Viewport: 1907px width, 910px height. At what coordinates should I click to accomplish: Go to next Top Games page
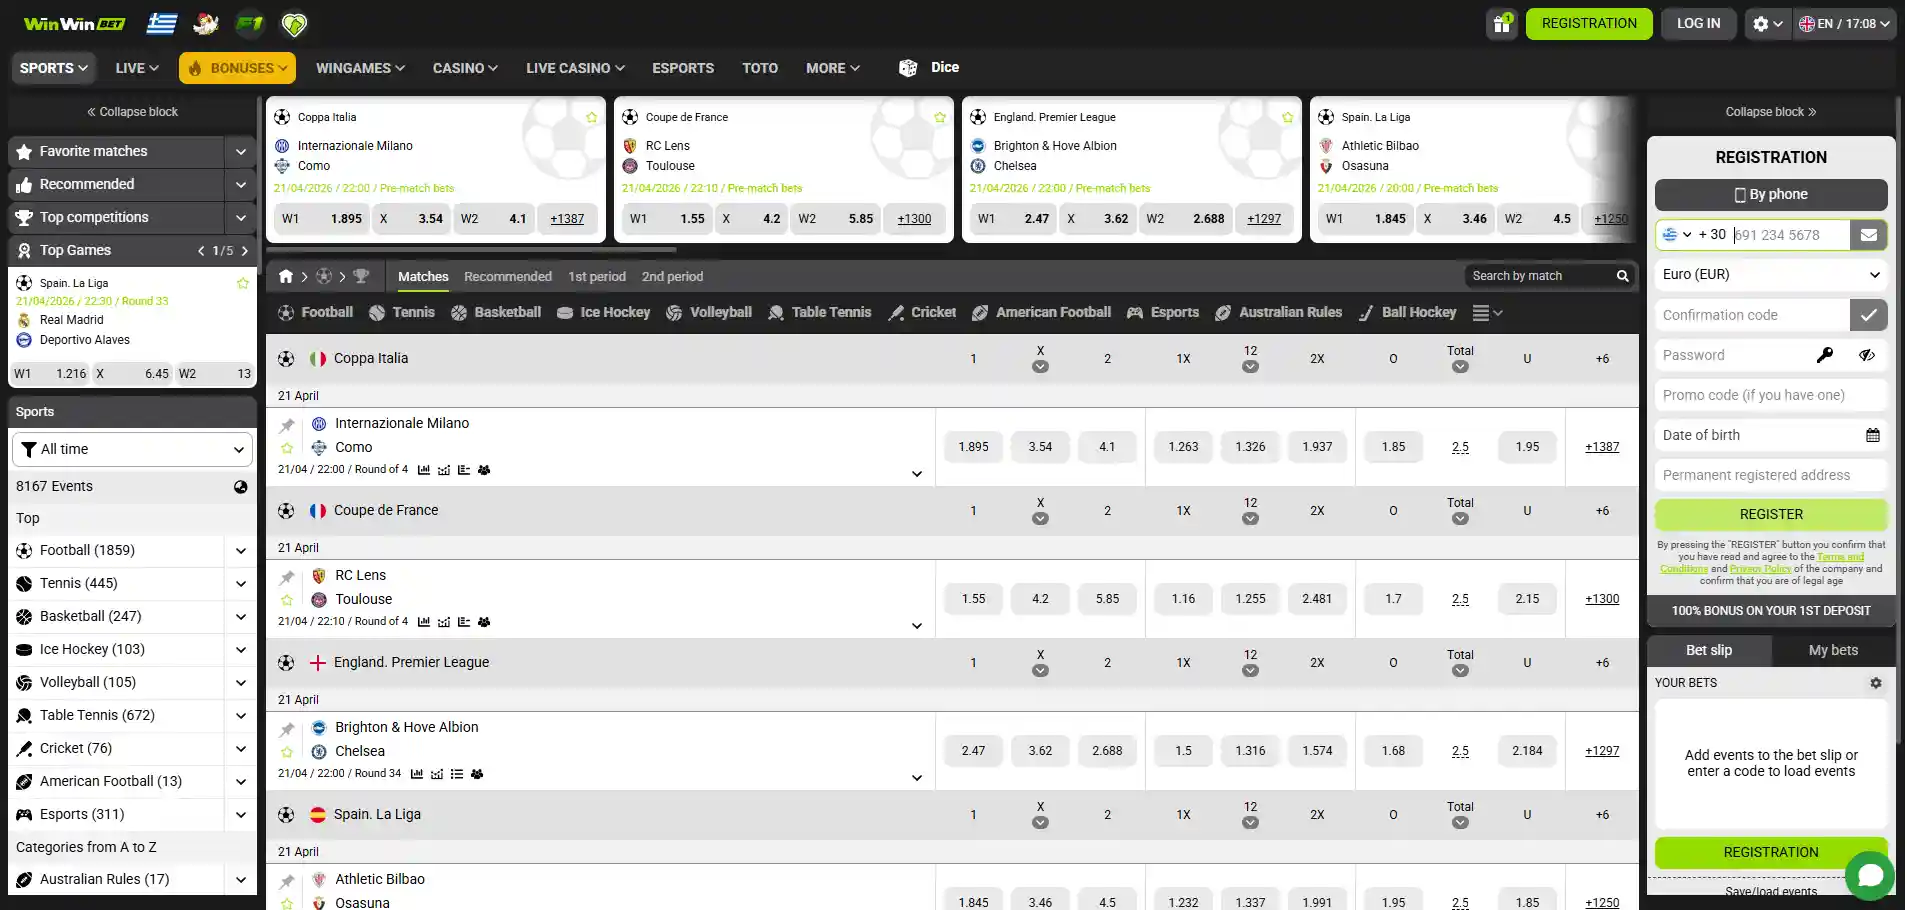click(x=245, y=251)
